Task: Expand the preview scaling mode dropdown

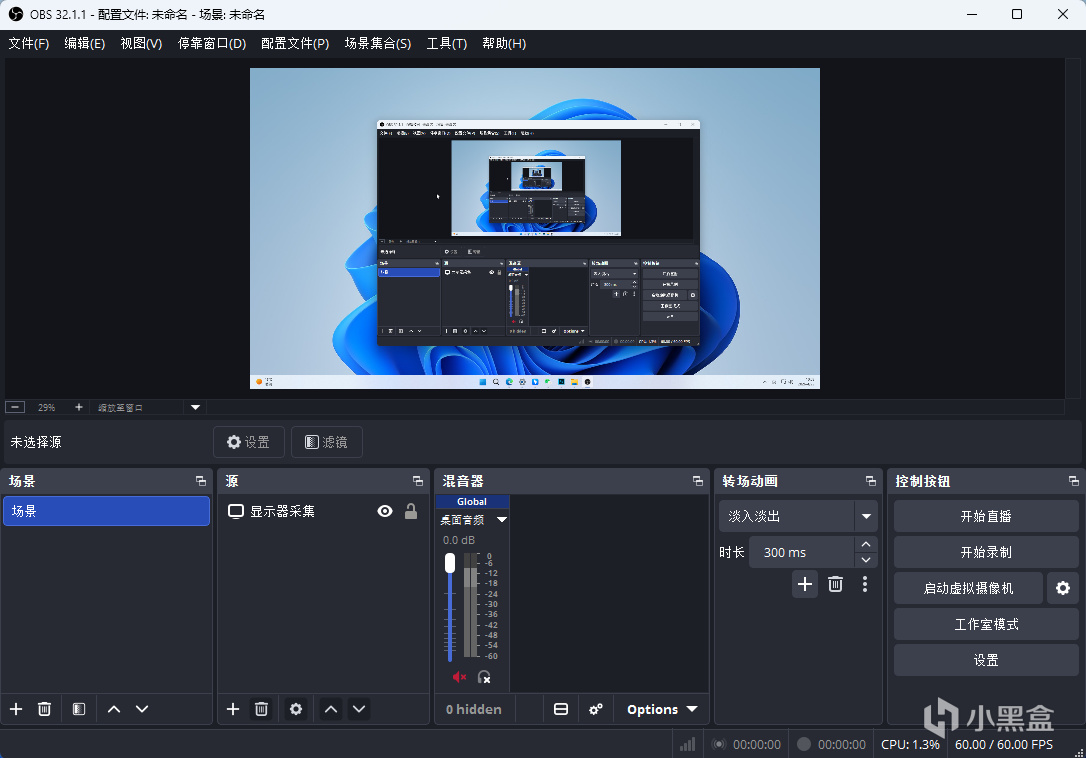Action: (195, 407)
